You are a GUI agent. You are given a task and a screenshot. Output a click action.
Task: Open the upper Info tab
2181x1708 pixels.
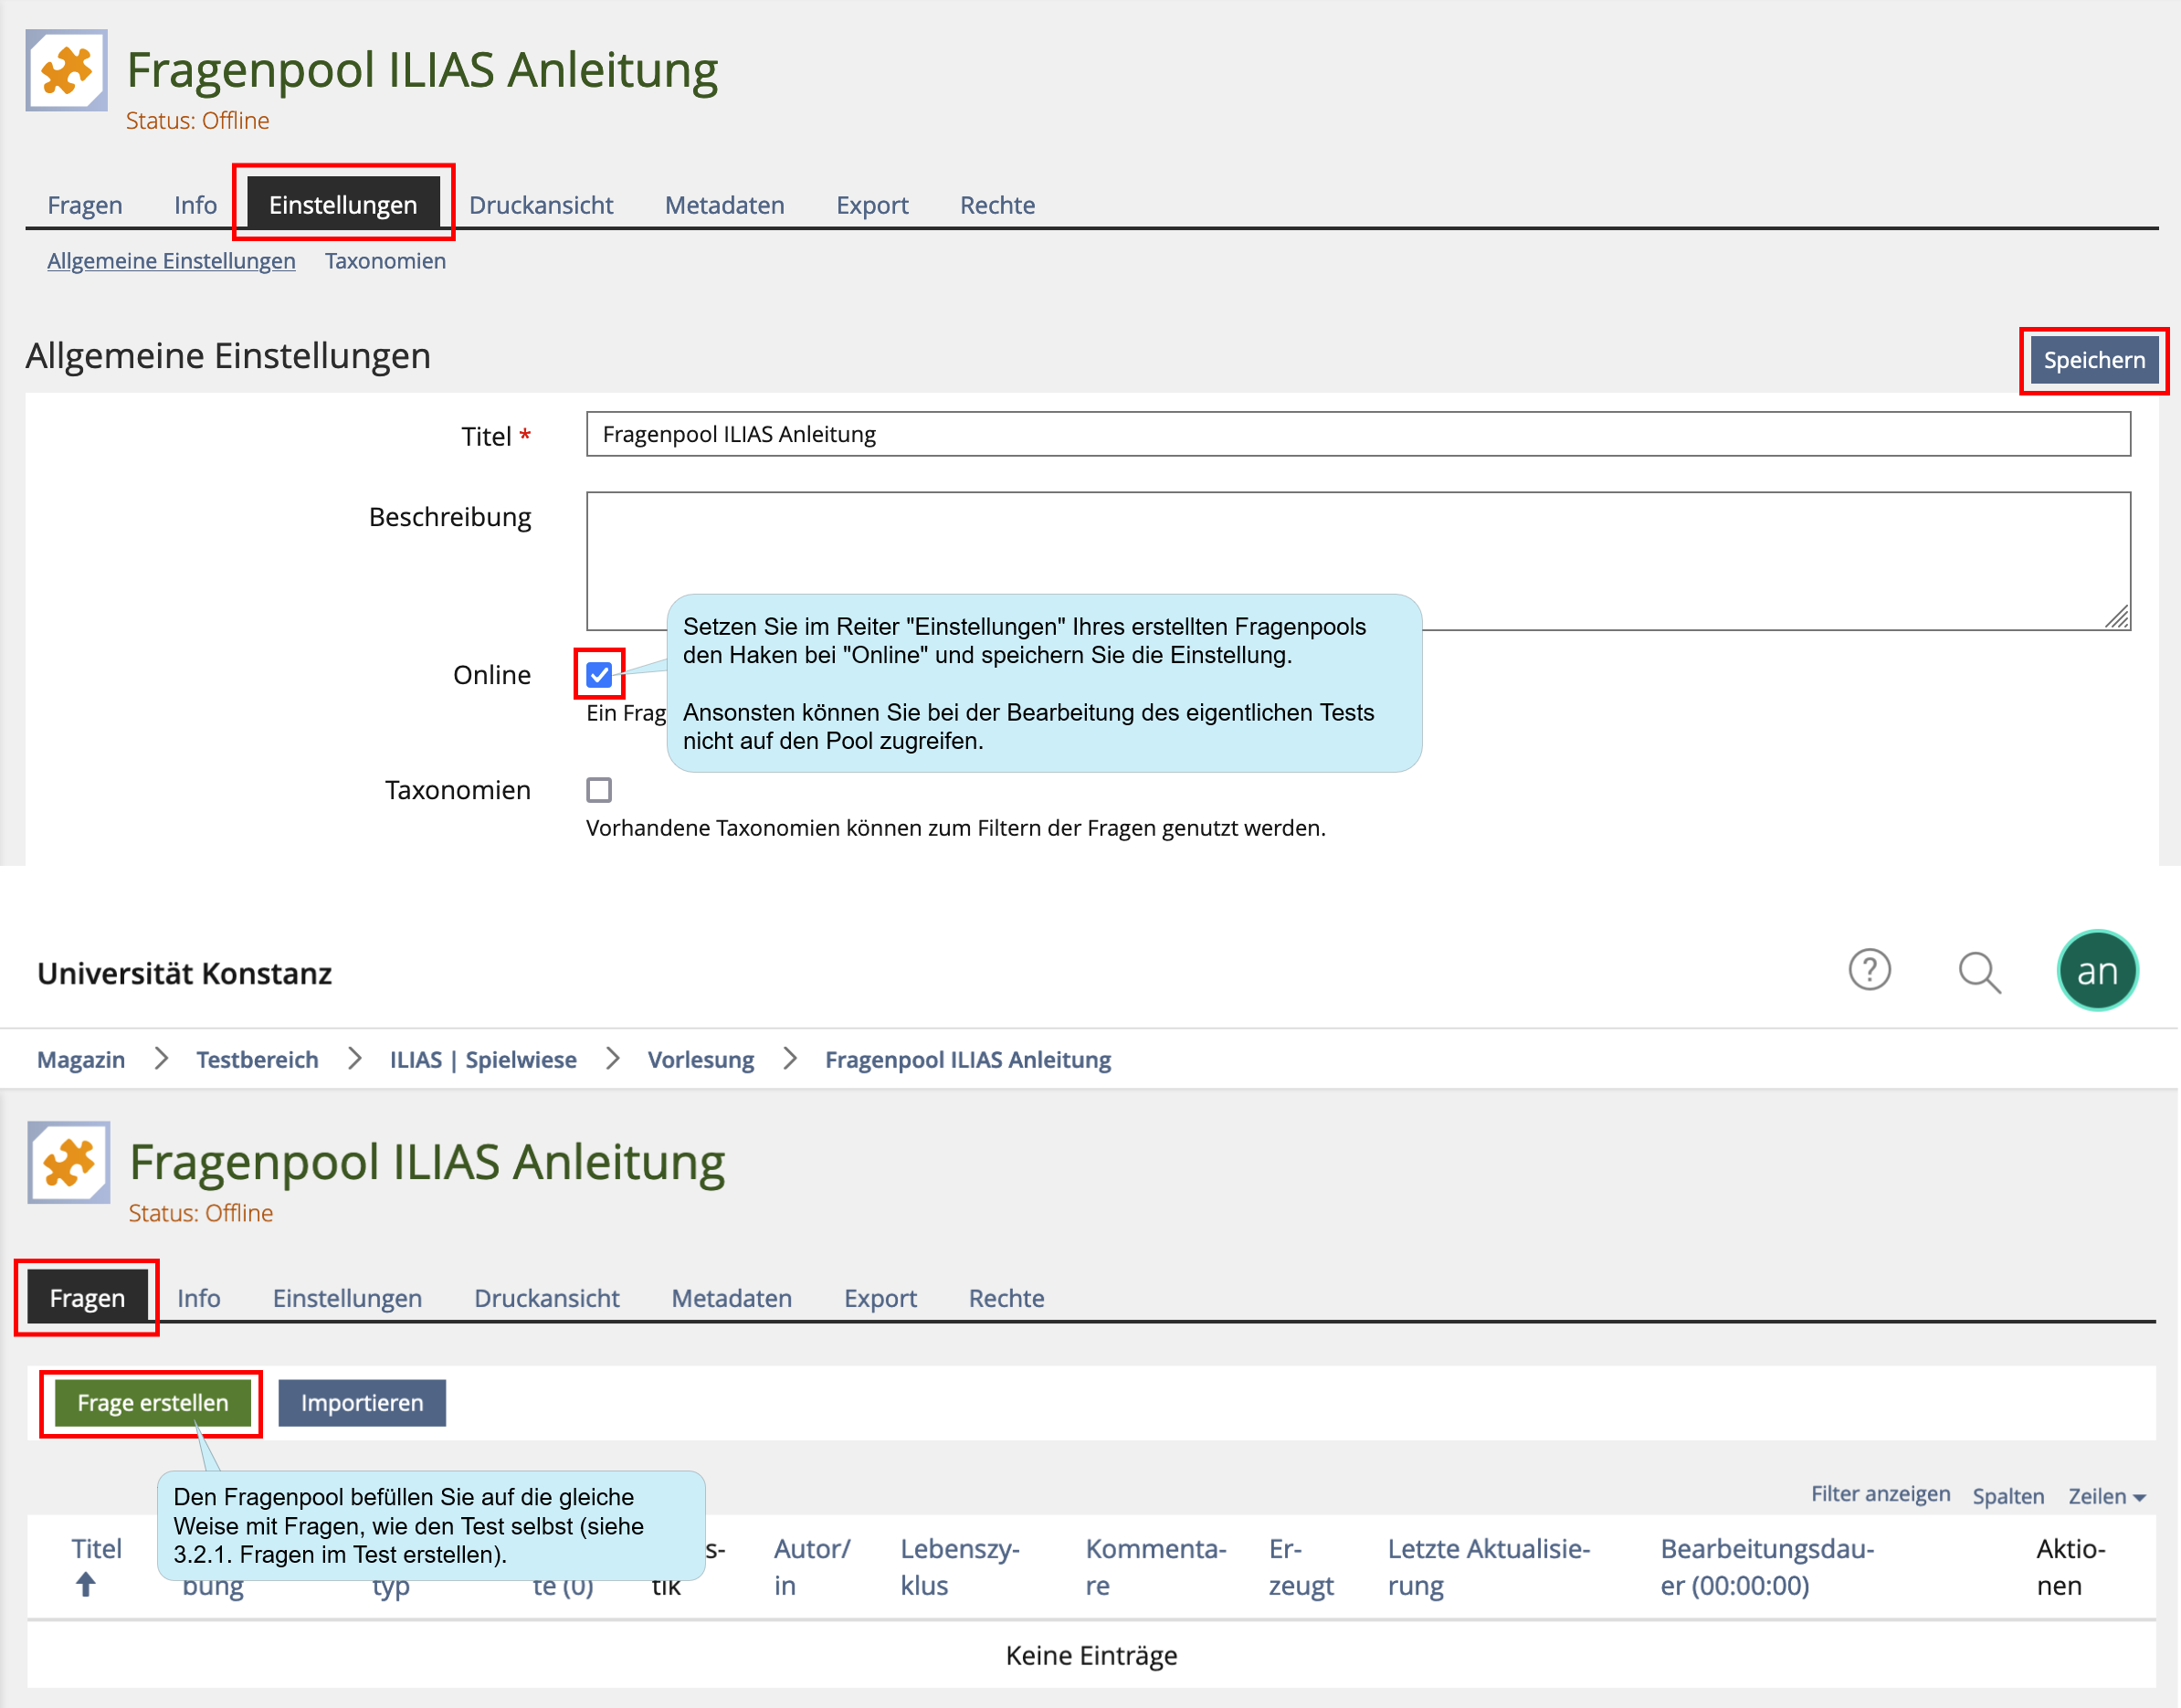tap(195, 205)
